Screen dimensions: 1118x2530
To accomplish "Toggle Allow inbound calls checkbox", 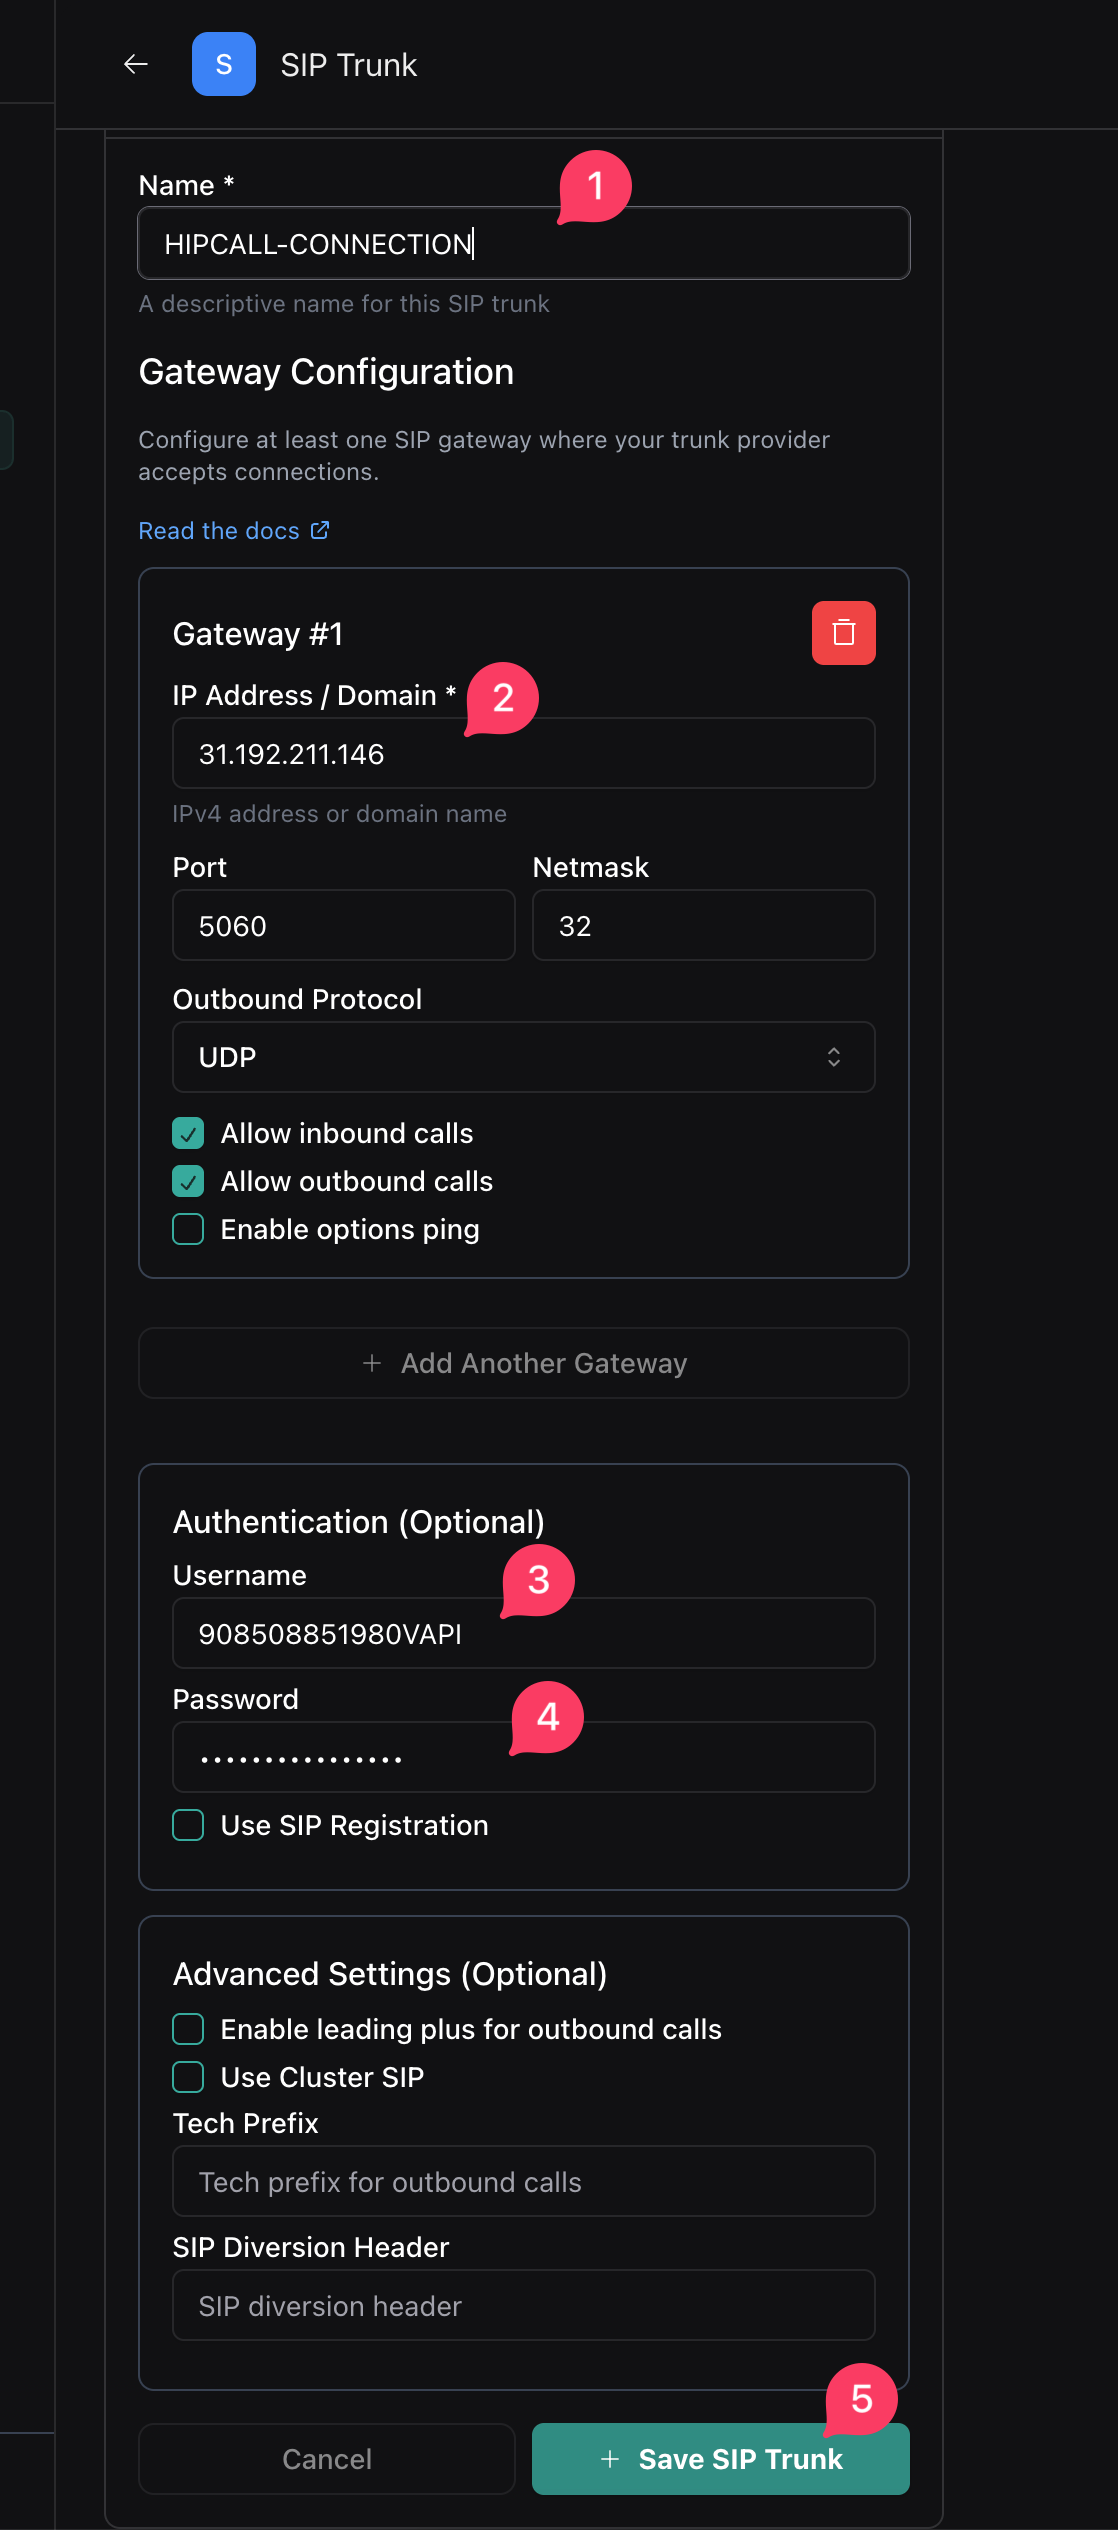I will click(x=188, y=1133).
